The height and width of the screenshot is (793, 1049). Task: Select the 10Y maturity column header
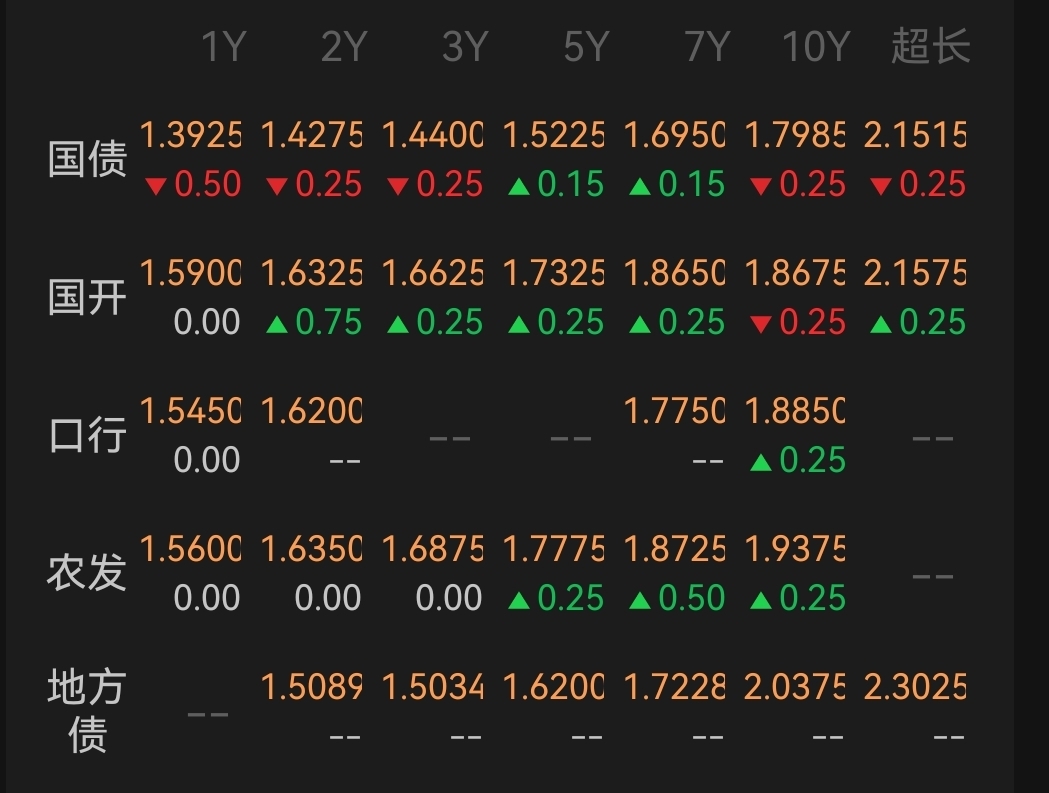(816, 47)
